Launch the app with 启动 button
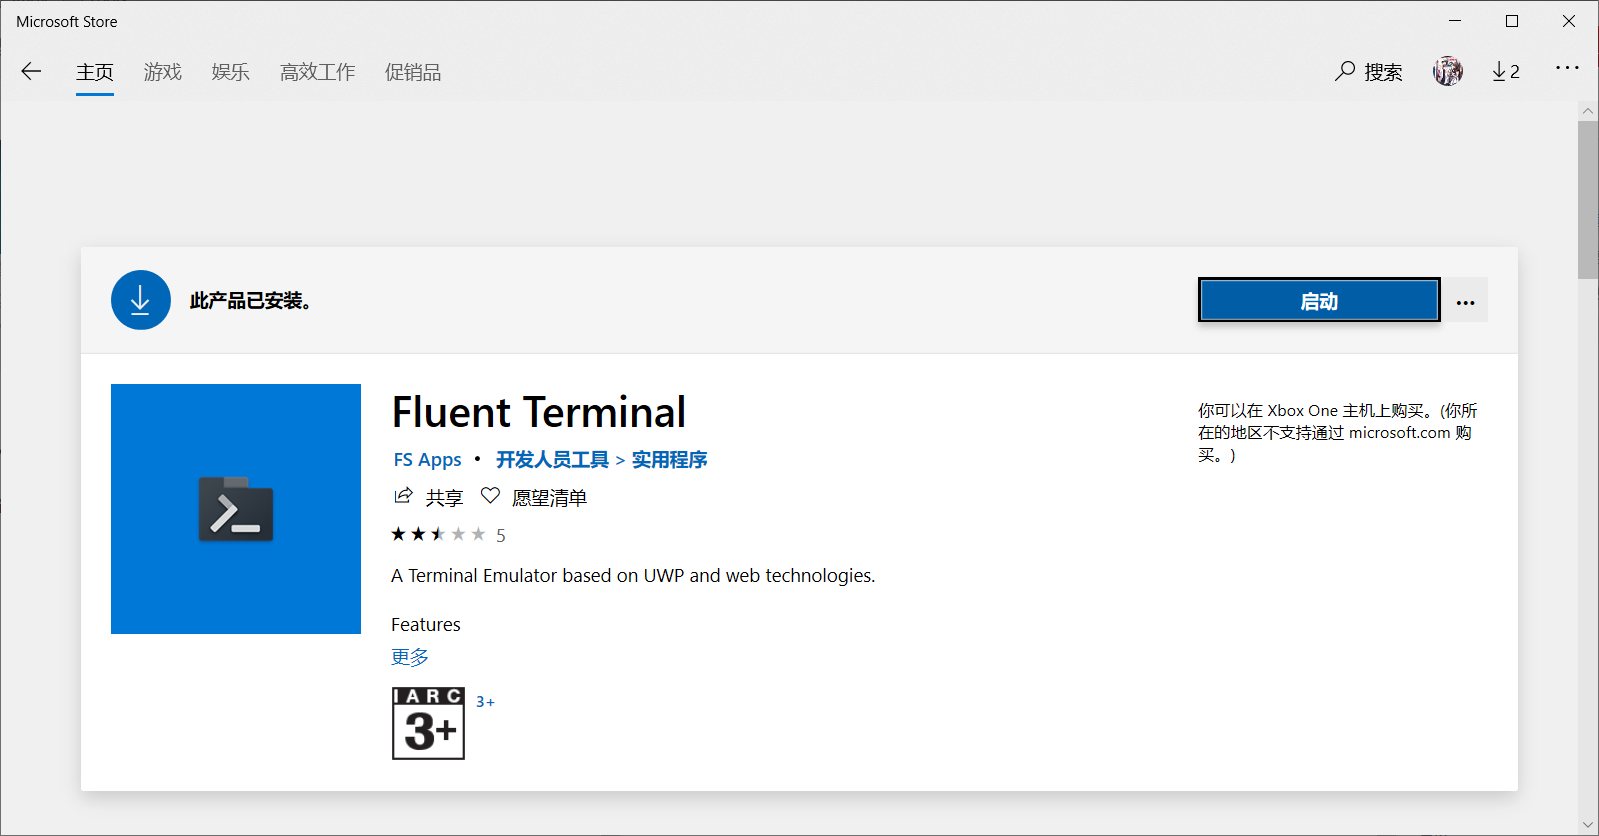 1319,300
